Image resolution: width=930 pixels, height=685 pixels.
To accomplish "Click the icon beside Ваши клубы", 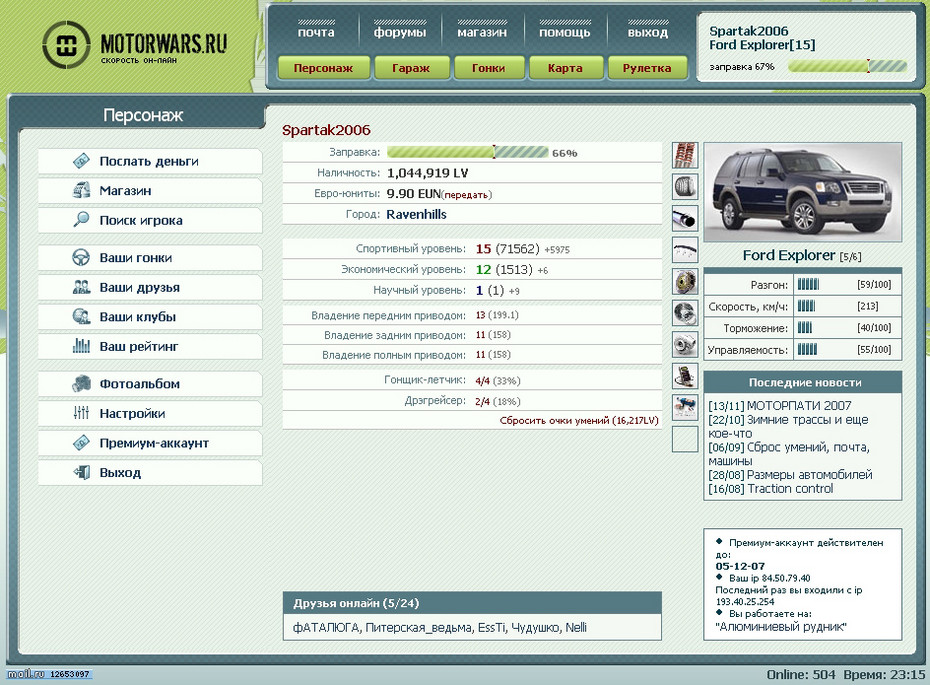I will [x=81, y=316].
